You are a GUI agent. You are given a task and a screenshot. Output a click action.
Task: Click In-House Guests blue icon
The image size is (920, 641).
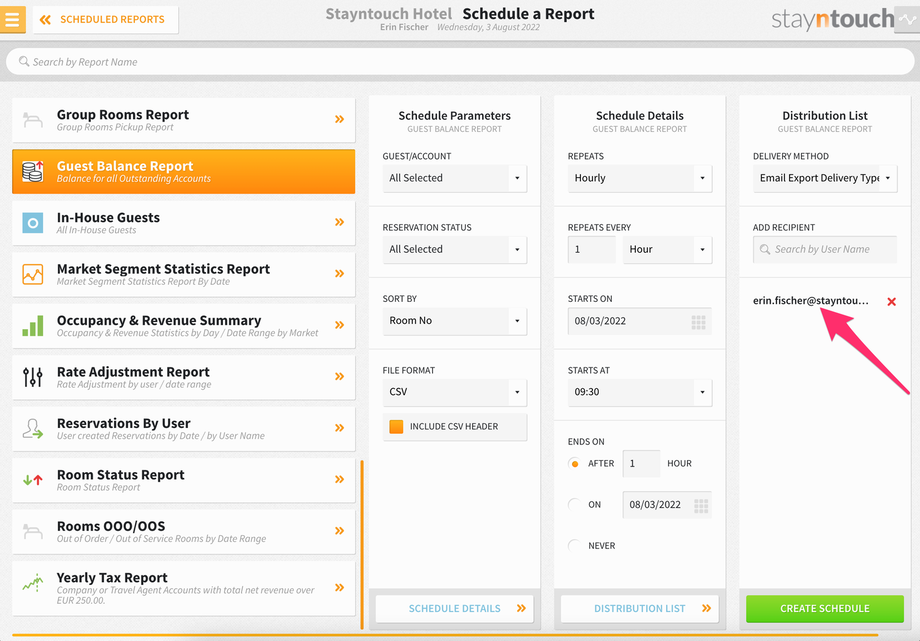coord(32,222)
